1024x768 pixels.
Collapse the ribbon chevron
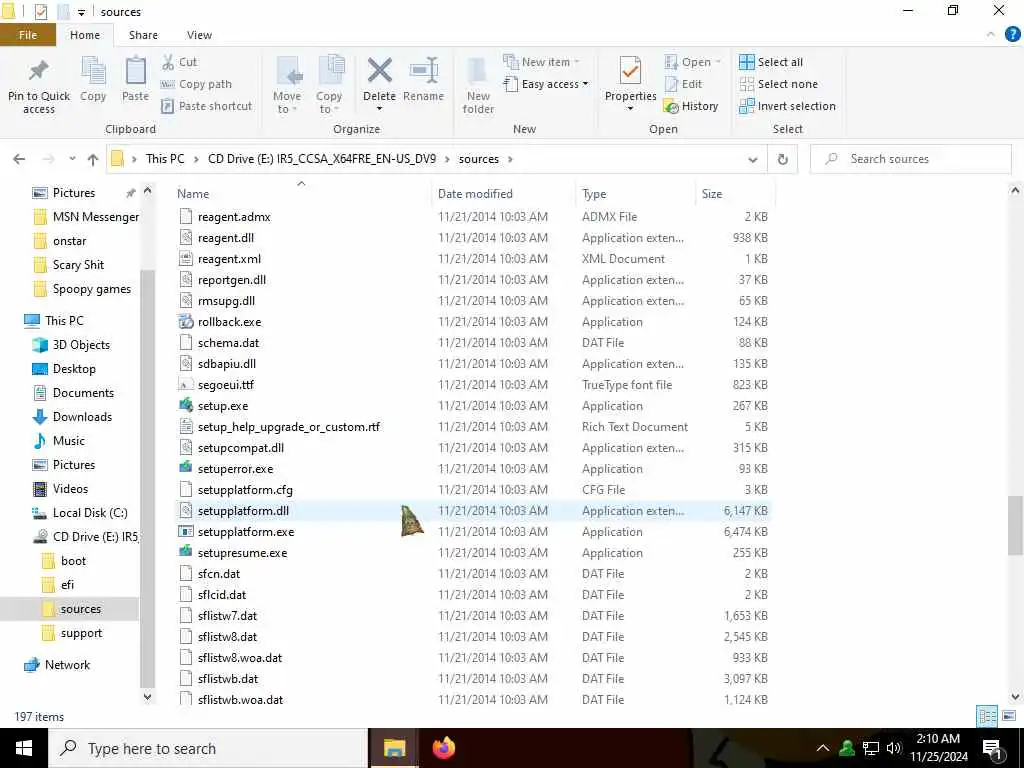[x=991, y=35]
